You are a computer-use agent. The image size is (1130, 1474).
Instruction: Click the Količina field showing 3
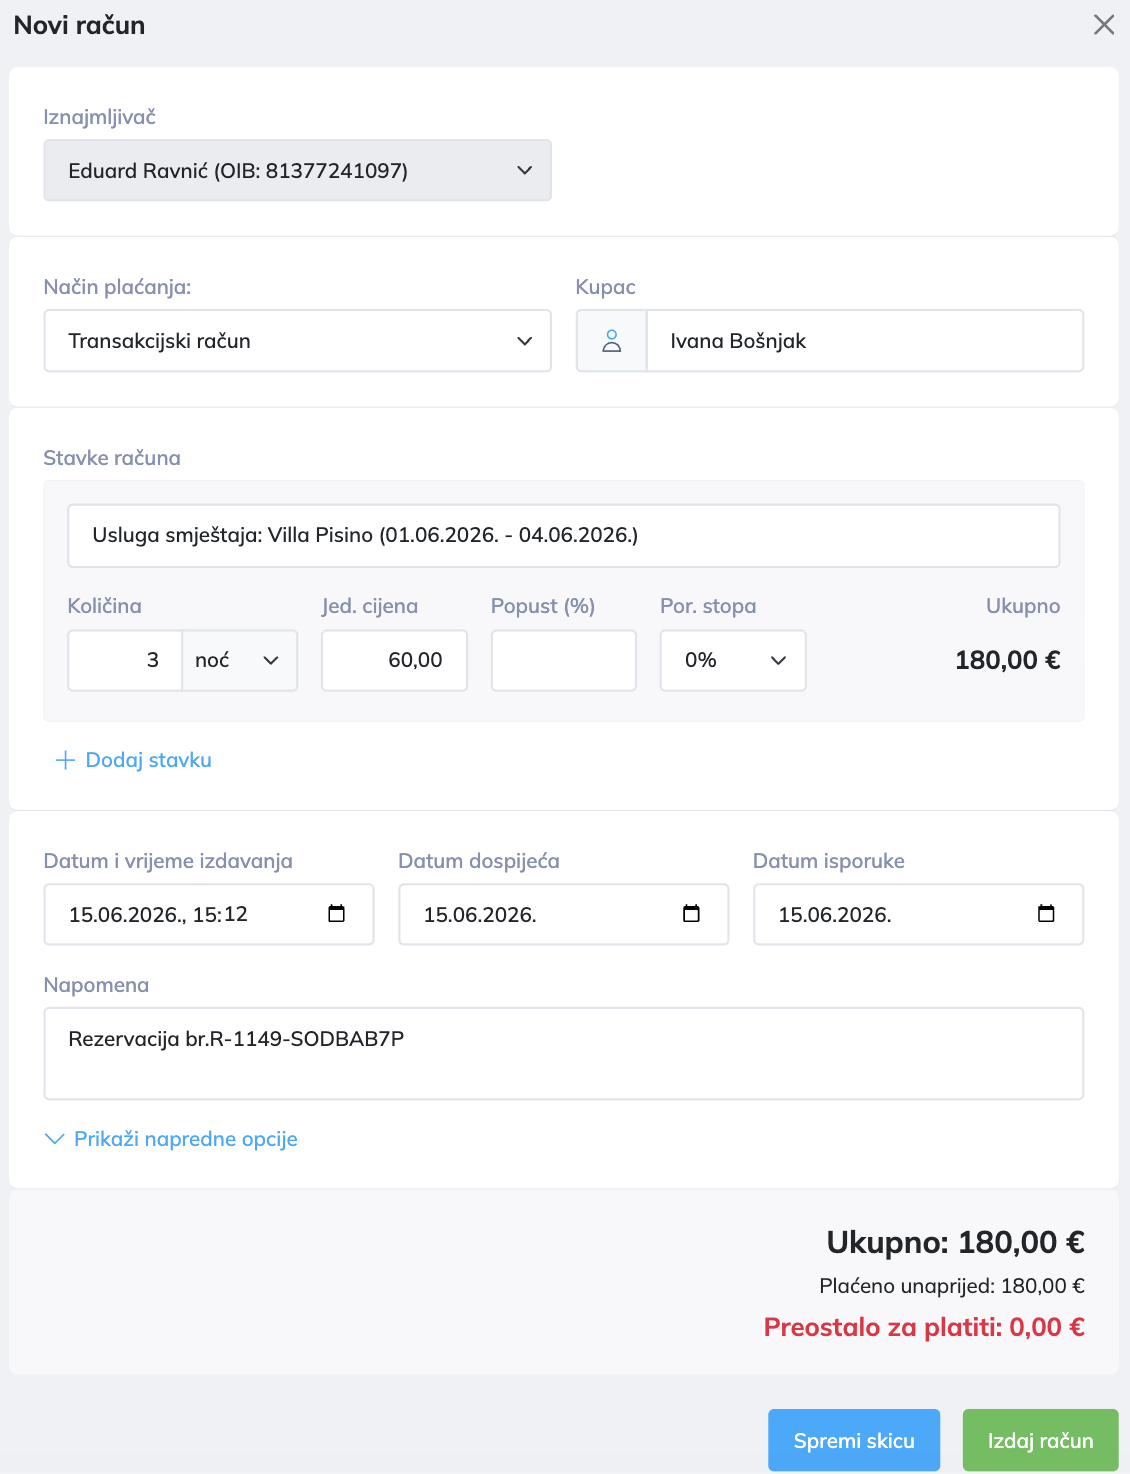point(125,660)
